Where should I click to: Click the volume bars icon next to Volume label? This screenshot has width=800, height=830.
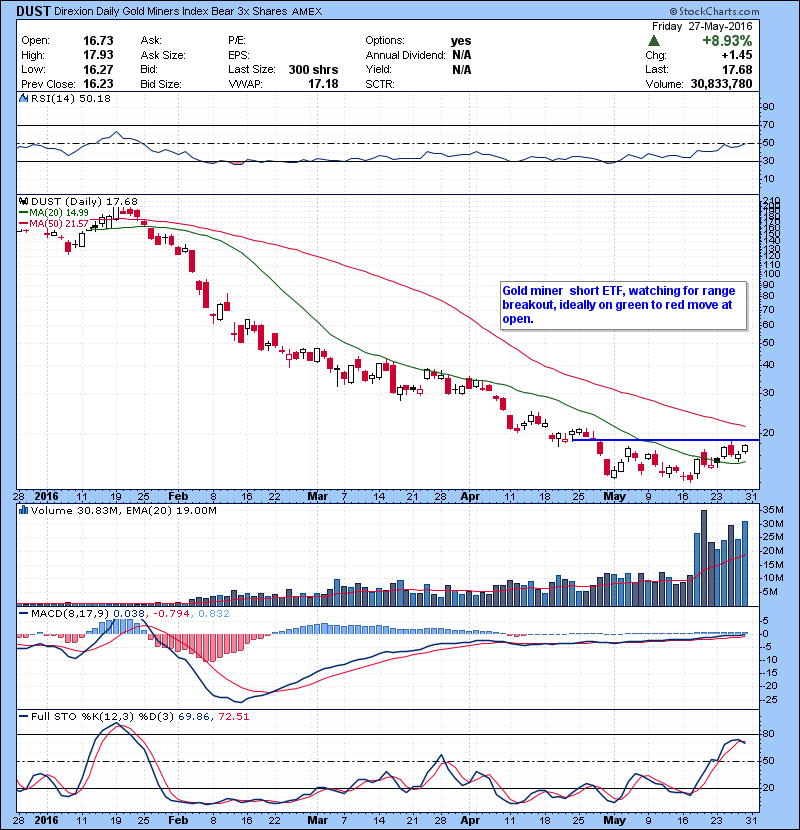tap(23, 510)
